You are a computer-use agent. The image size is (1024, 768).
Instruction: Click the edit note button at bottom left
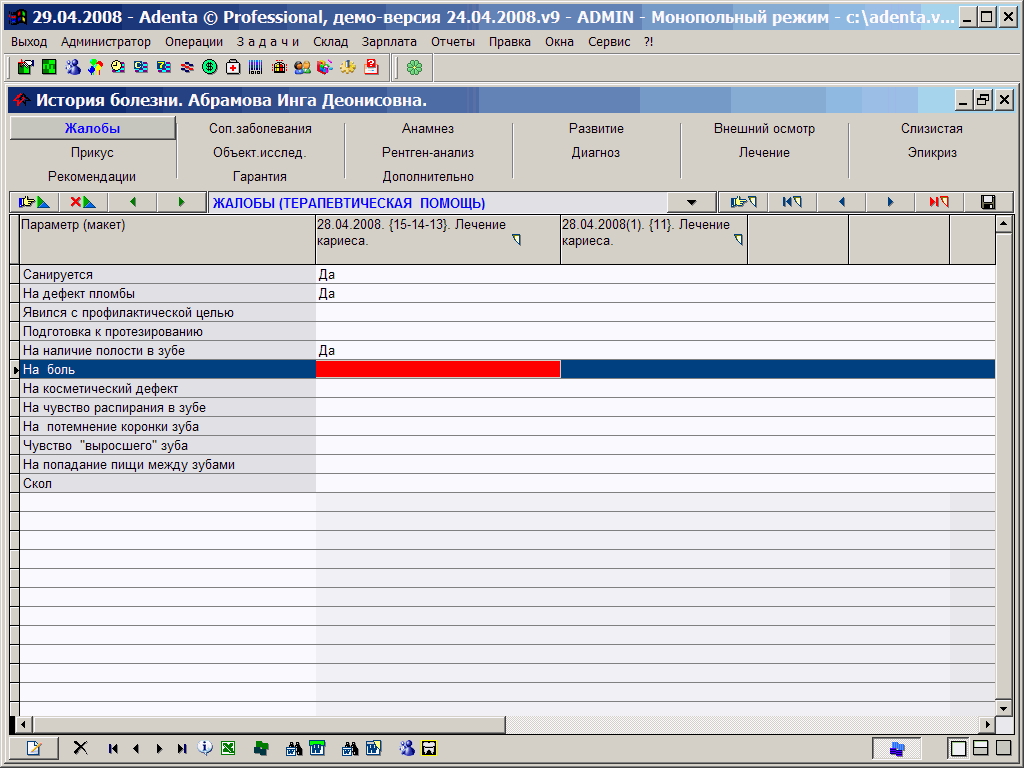click(x=34, y=748)
